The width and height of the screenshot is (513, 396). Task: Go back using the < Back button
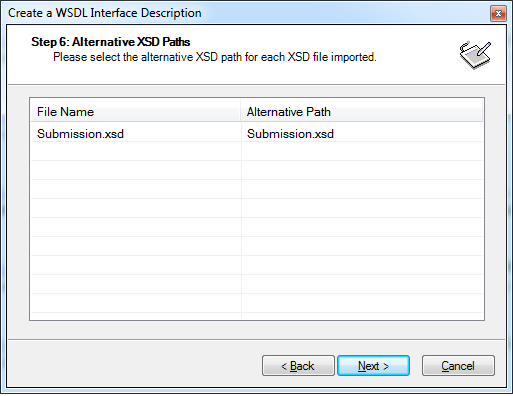298,366
